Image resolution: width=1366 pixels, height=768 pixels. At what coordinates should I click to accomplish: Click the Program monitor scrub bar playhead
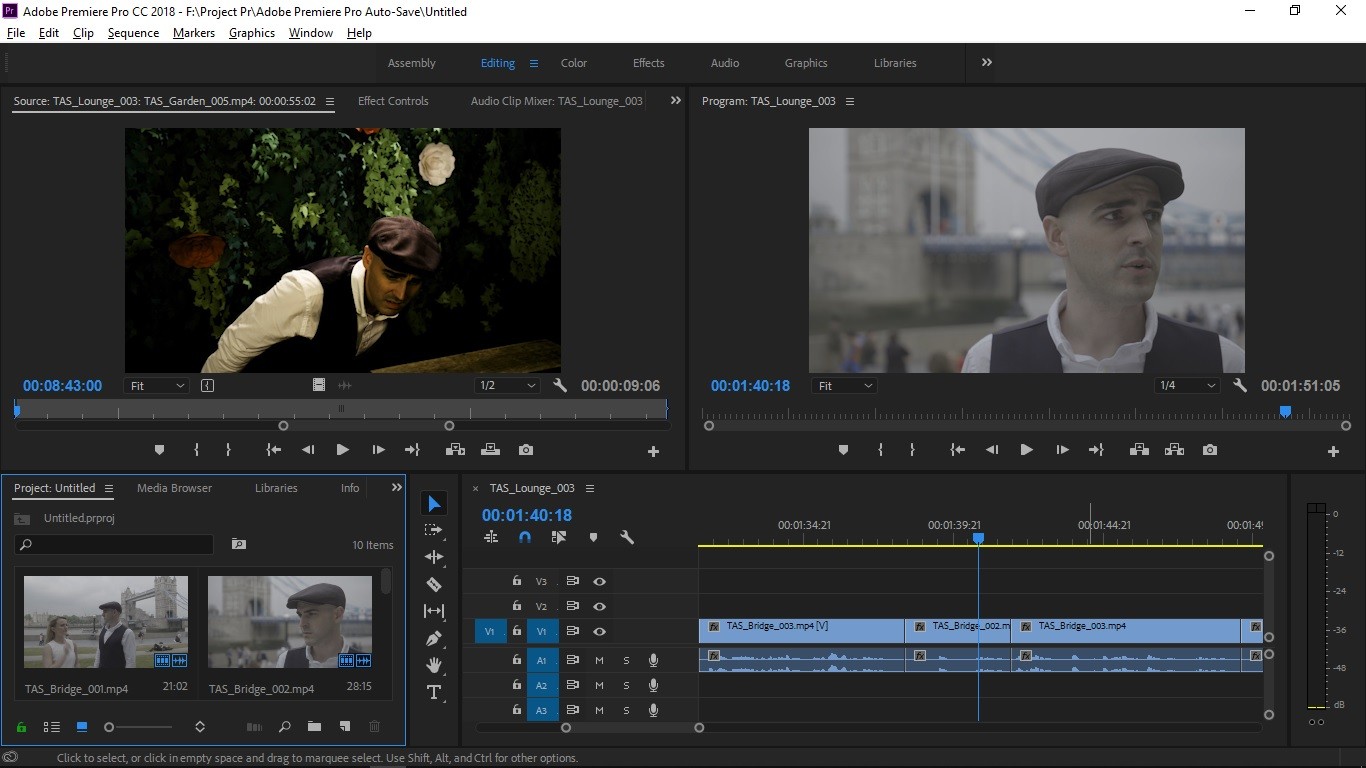pos(1285,411)
